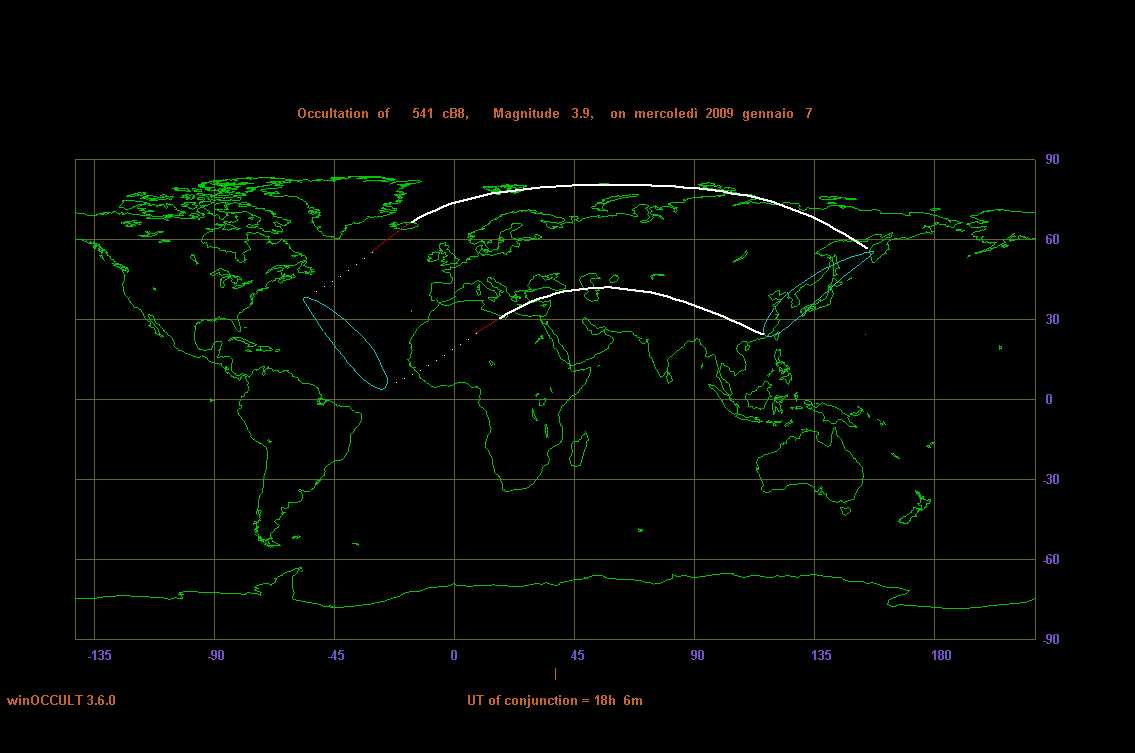Screen dimensions: 1135x753
Task: Click the winOCCULT 3.6.0 version label
Action: [62, 700]
